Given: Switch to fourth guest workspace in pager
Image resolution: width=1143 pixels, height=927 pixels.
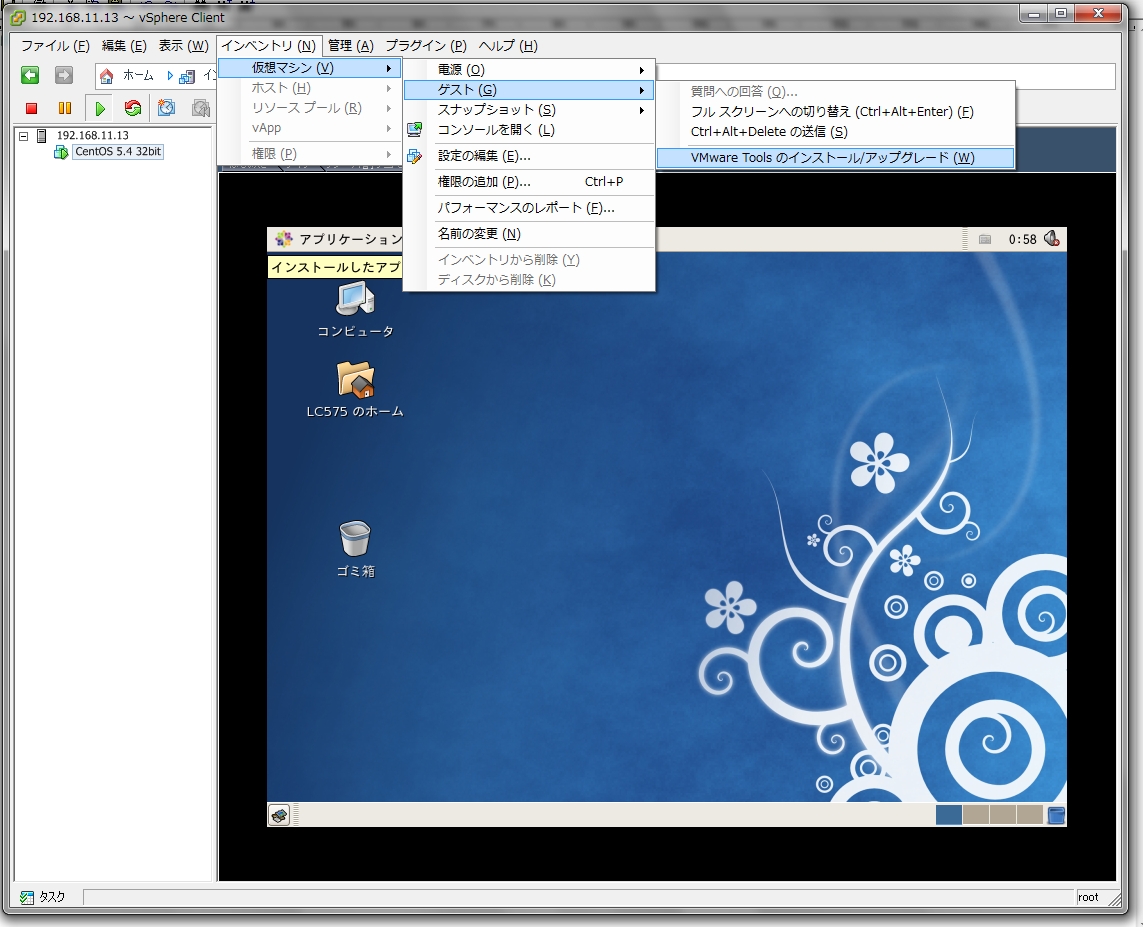Looking at the screenshot, I should point(1029,815).
